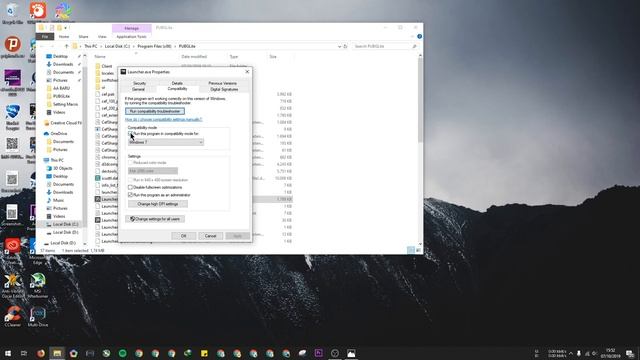Select Downloads in Quick access sidebar
This screenshot has width=640, height=360.
pos(63,64)
